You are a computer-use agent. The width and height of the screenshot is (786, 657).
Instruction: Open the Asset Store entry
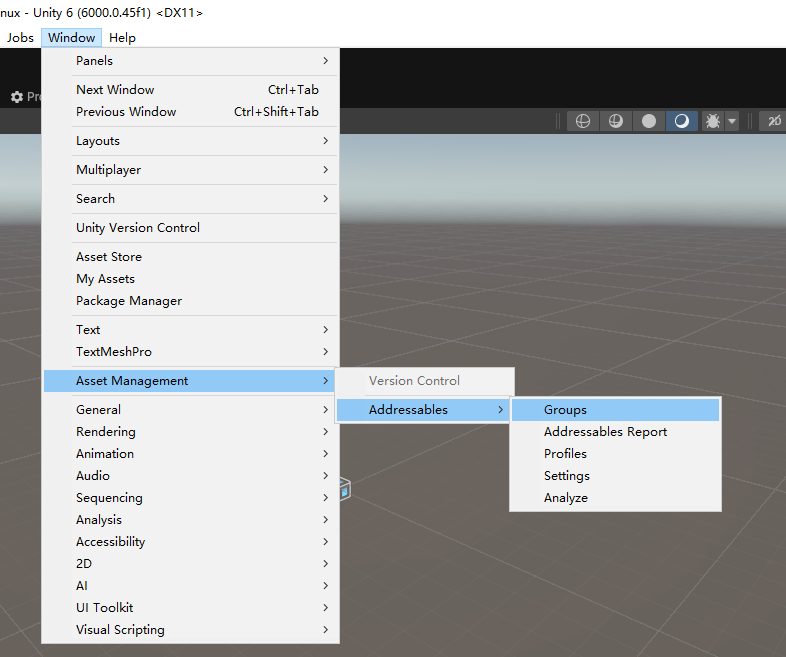point(190,257)
